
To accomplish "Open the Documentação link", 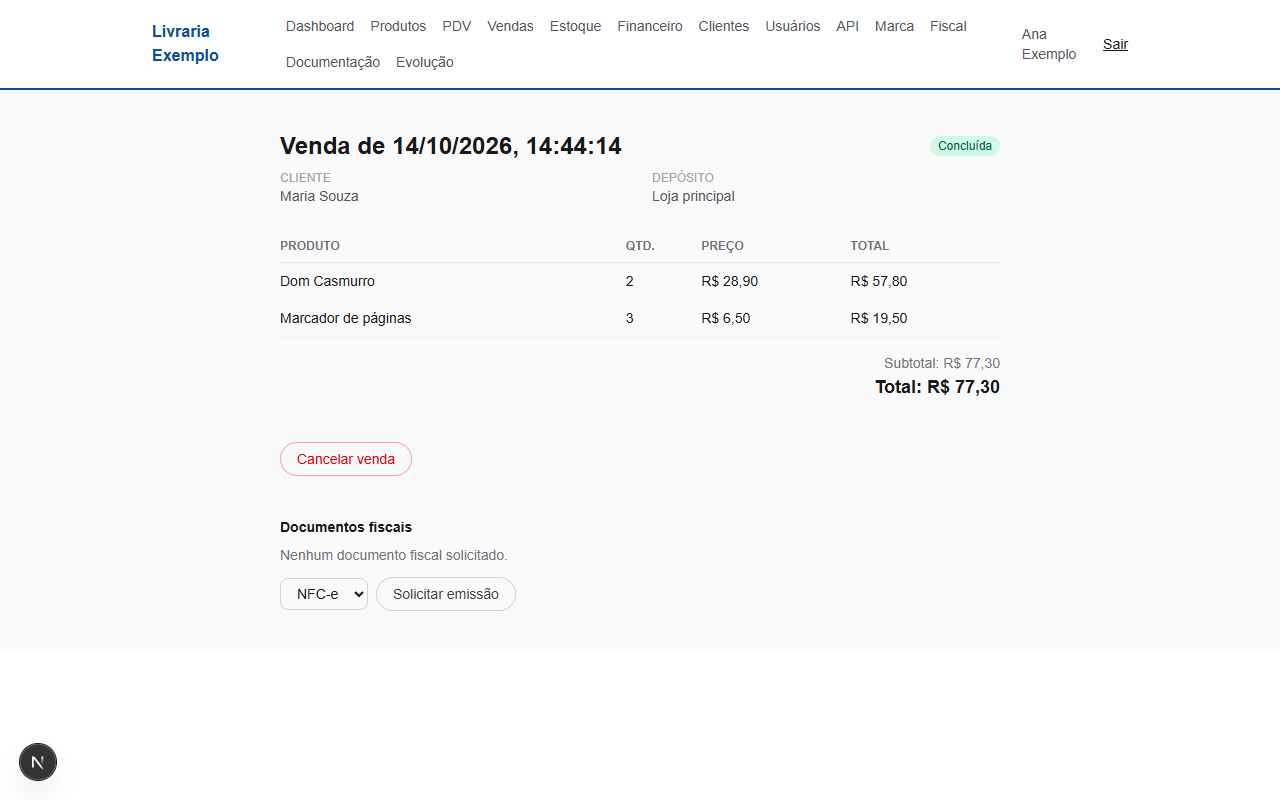I will coord(333,62).
